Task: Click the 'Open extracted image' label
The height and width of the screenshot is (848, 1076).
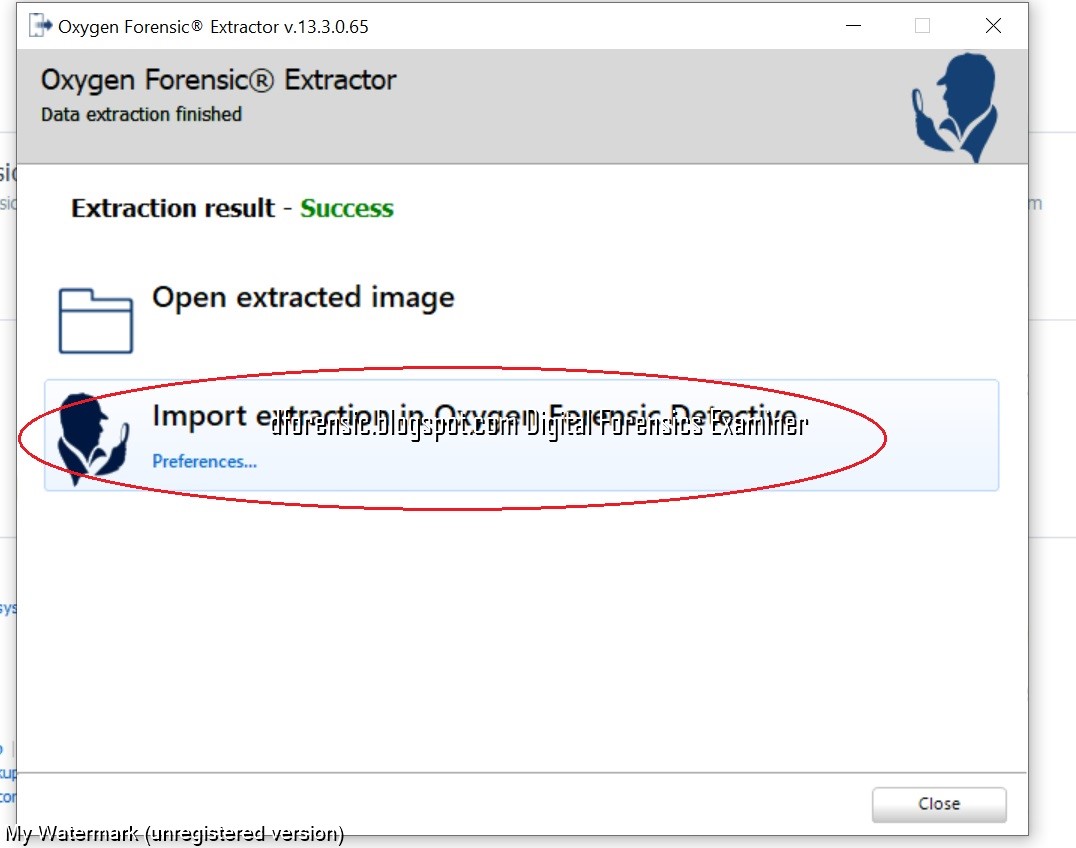Action: 303,298
